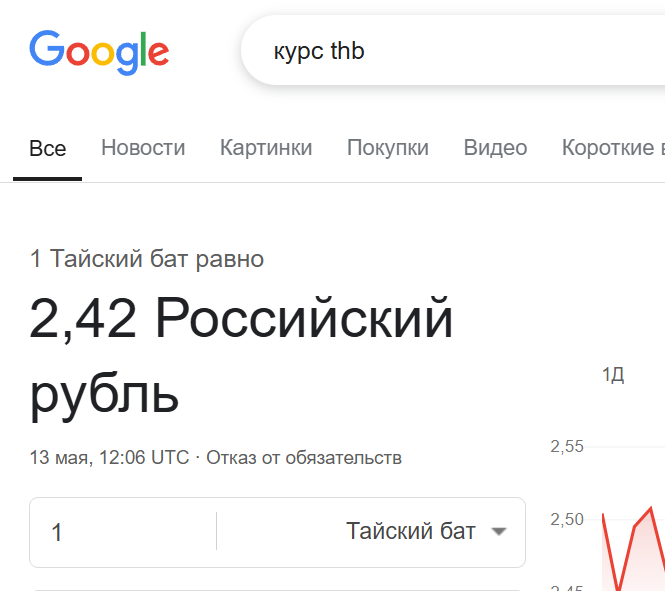The width and height of the screenshot is (665, 591).
Task: Click the 1 Тайский бат равно caption
Action: pos(147,259)
